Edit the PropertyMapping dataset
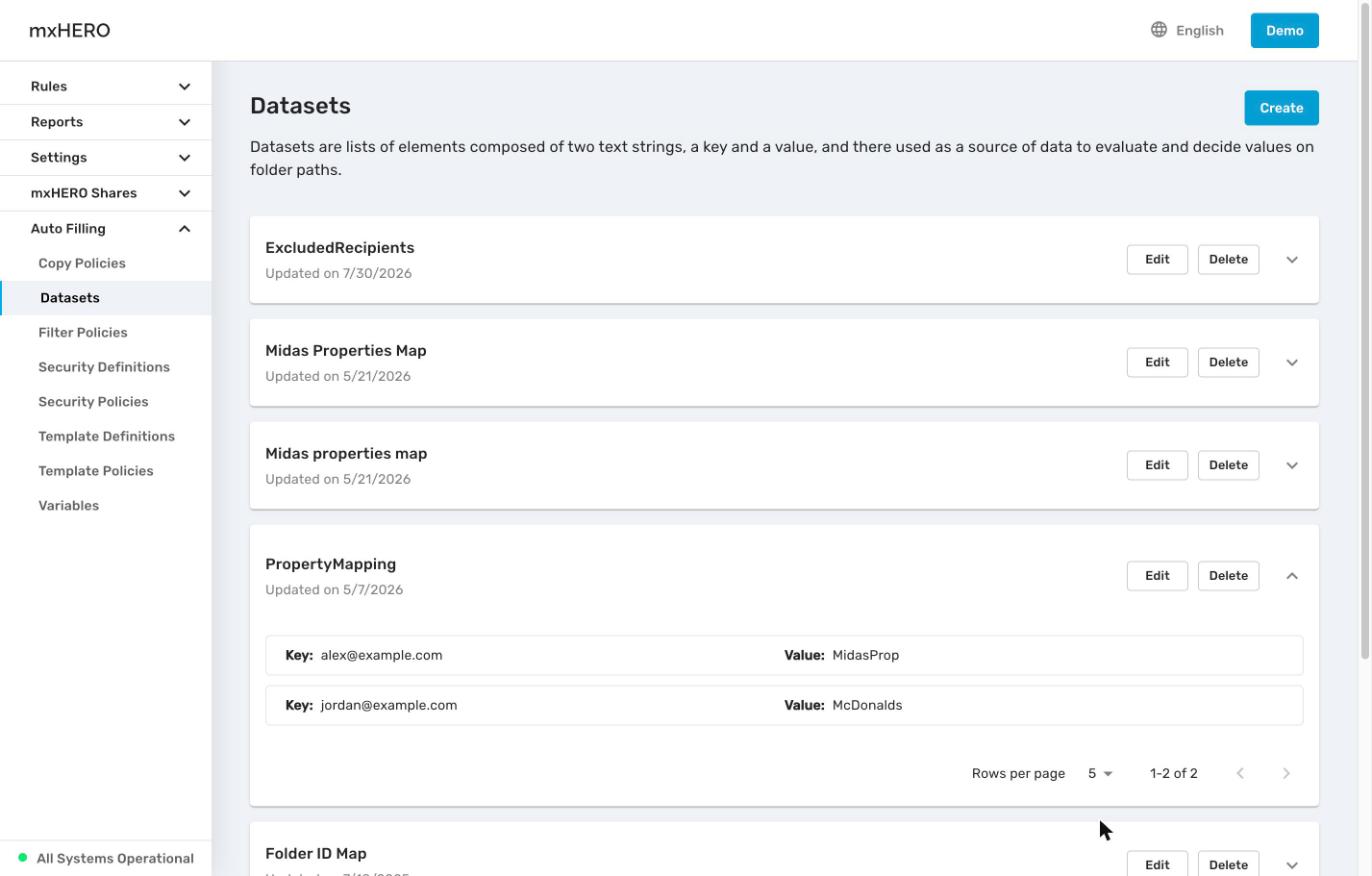The image size is (1372, 876). tap(1157, 576)
